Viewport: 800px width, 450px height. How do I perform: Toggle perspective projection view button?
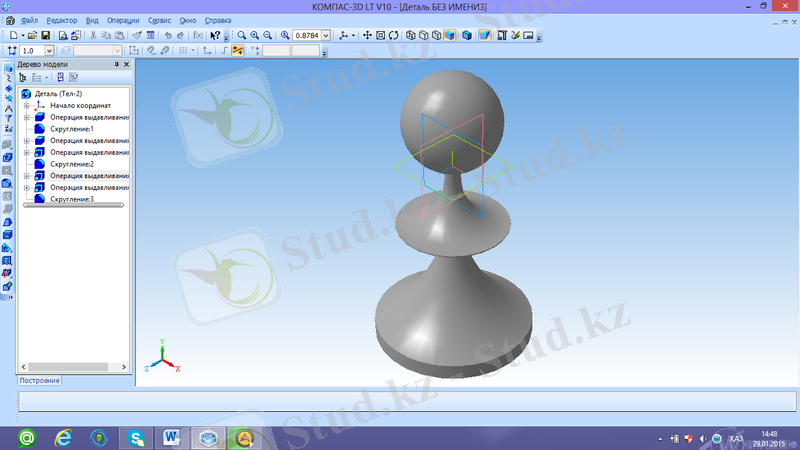click(x=485, y=35)
